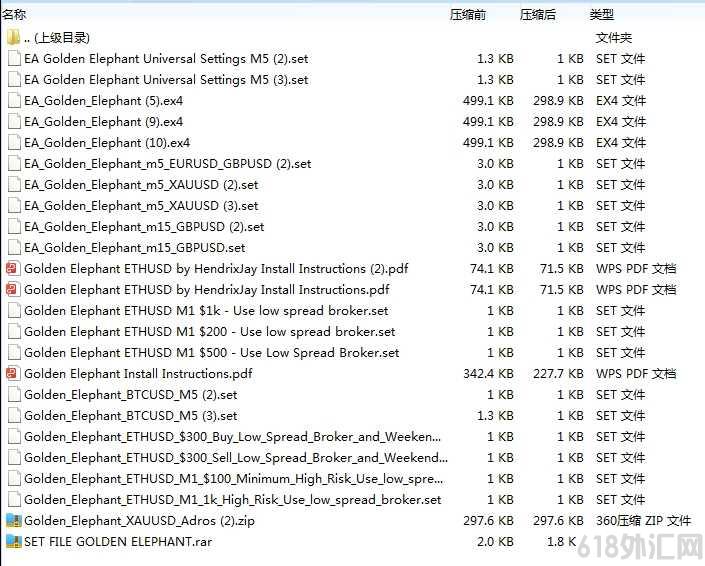Click the 342.4 KB size value
Viewport: 705px width, 566px height.
tap(488, 374)
